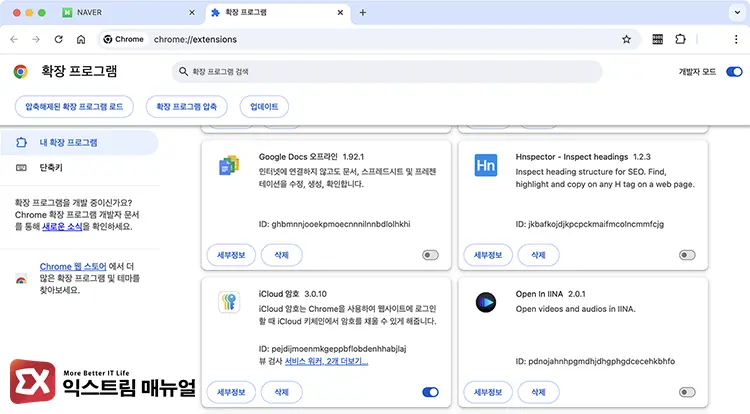Disable the iCloud 암호 extension toggle
Screen dimensions: 750x414
tap(430, 392)
